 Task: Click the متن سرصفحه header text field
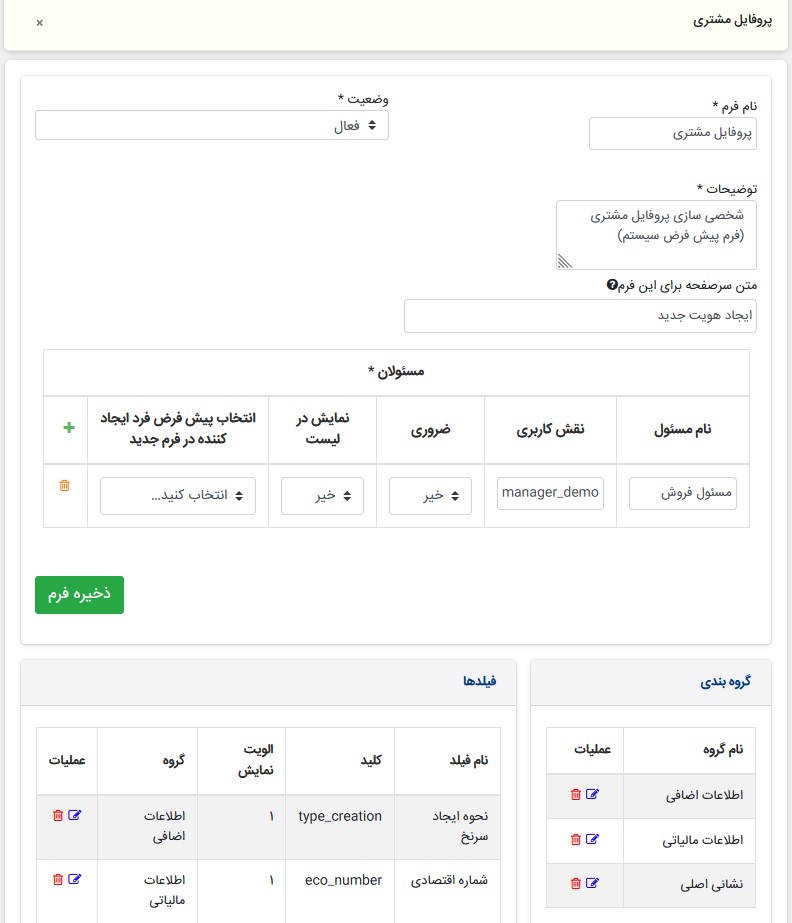580,316
